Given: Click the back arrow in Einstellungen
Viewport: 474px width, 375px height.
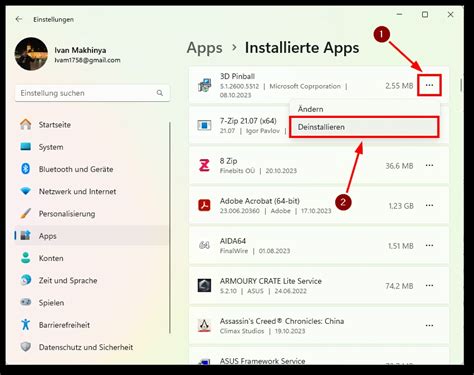Looking at the screenshot, I should tap(19, 19).
